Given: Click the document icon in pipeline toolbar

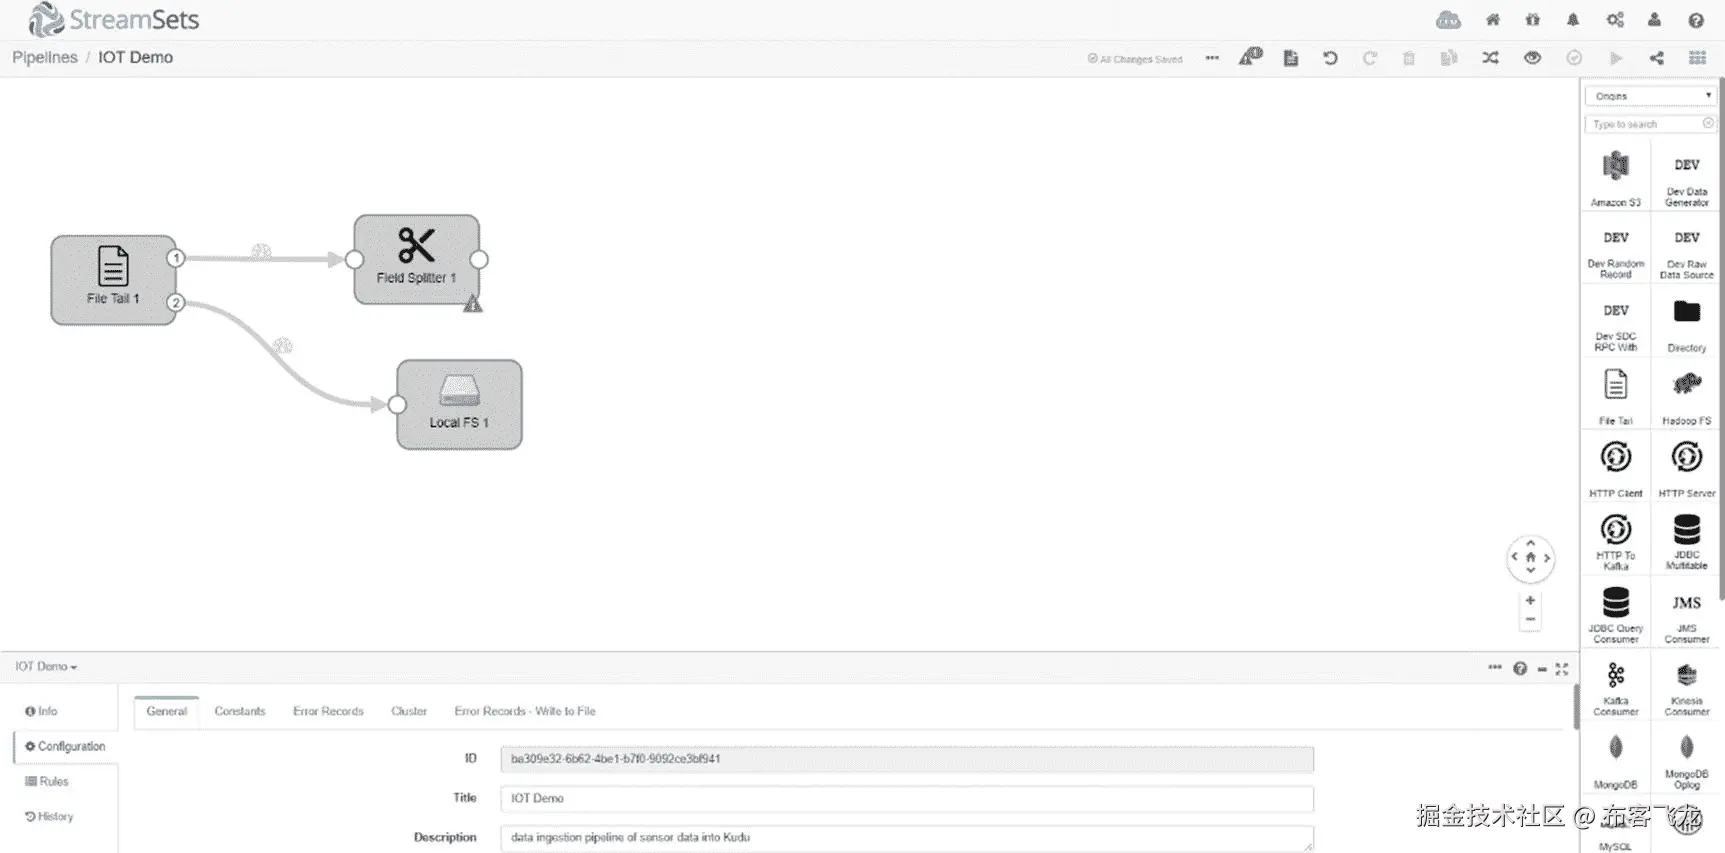Looking at the screenshot, I should [x=1291, y=58].
